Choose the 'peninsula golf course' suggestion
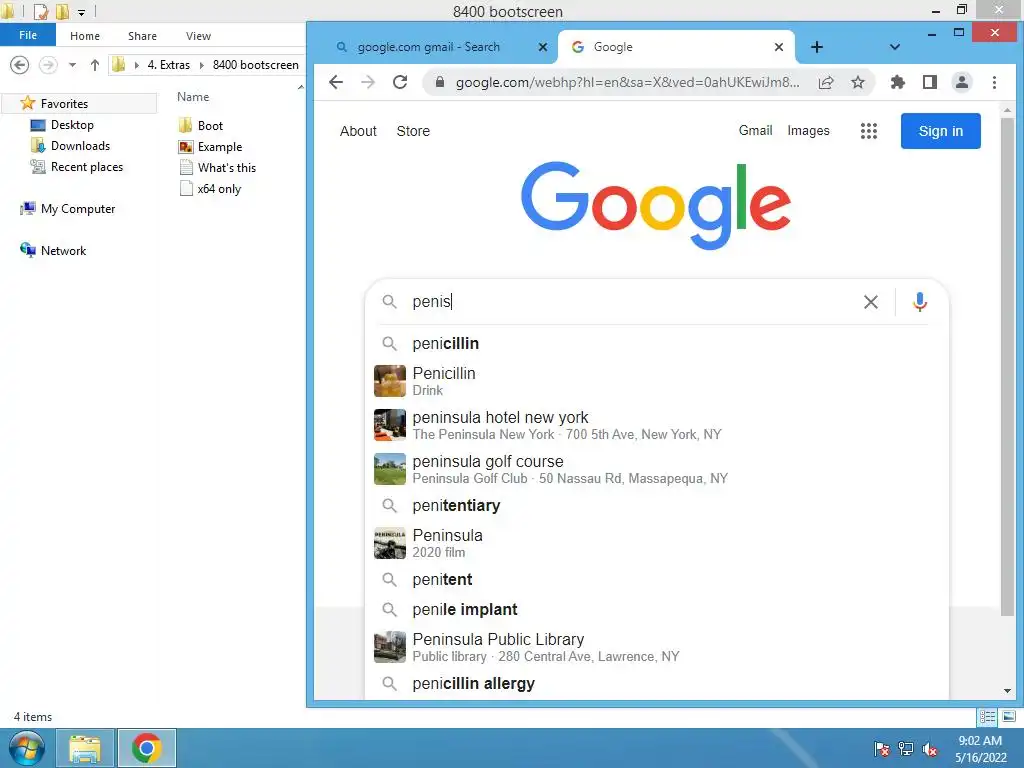The width and height of the screenshot is (1024, 768). coord(656,469)
